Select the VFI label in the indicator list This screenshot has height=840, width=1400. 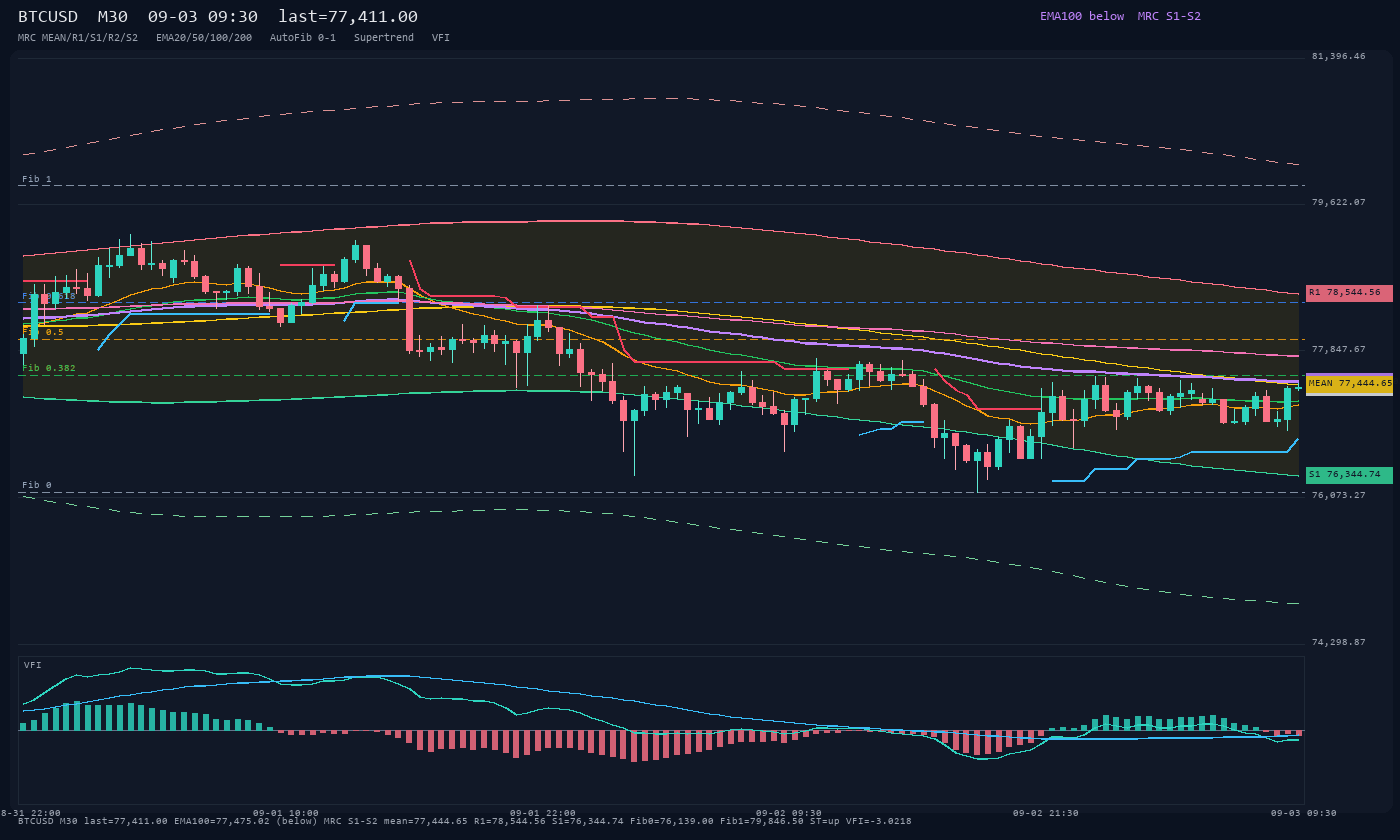[441, 38]
